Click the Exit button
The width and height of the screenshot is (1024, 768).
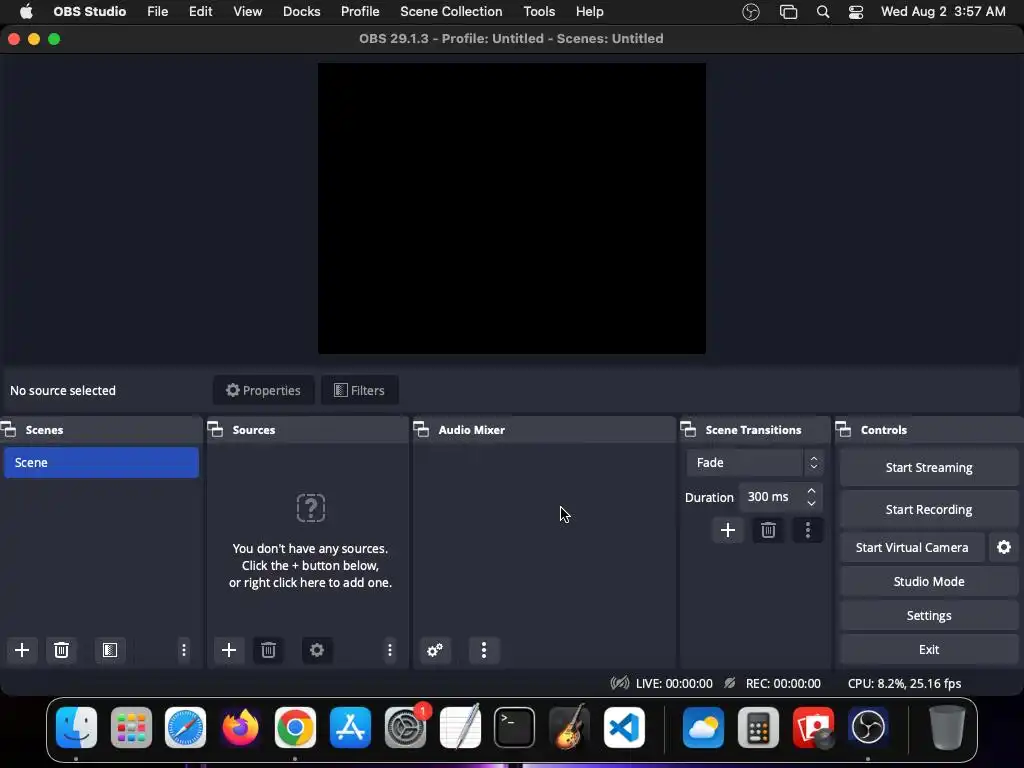click(929, 649)
